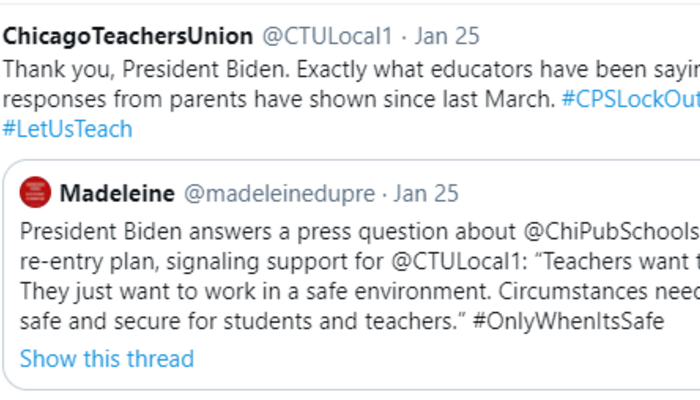This screenshot has height=400, width=700.
Task: Open the @ChiPubSchools mention
Action: point(611,233)
